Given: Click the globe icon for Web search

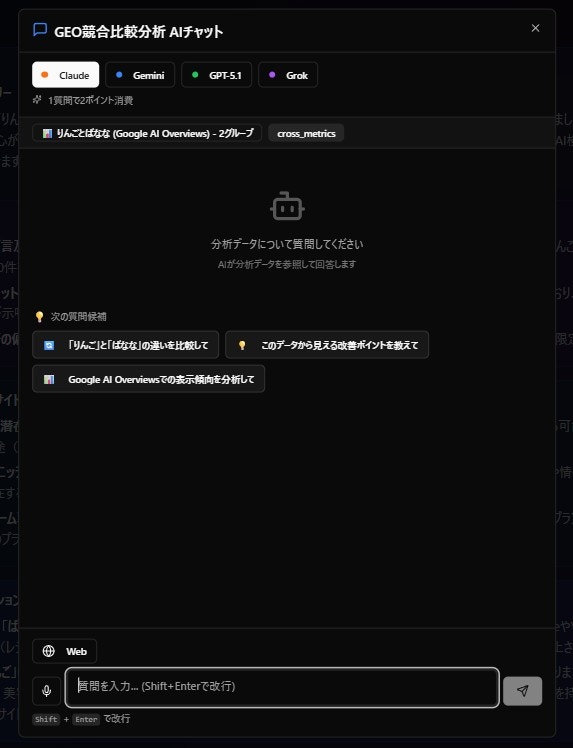Looking at the screenshot, I should [x=49, y=651].
